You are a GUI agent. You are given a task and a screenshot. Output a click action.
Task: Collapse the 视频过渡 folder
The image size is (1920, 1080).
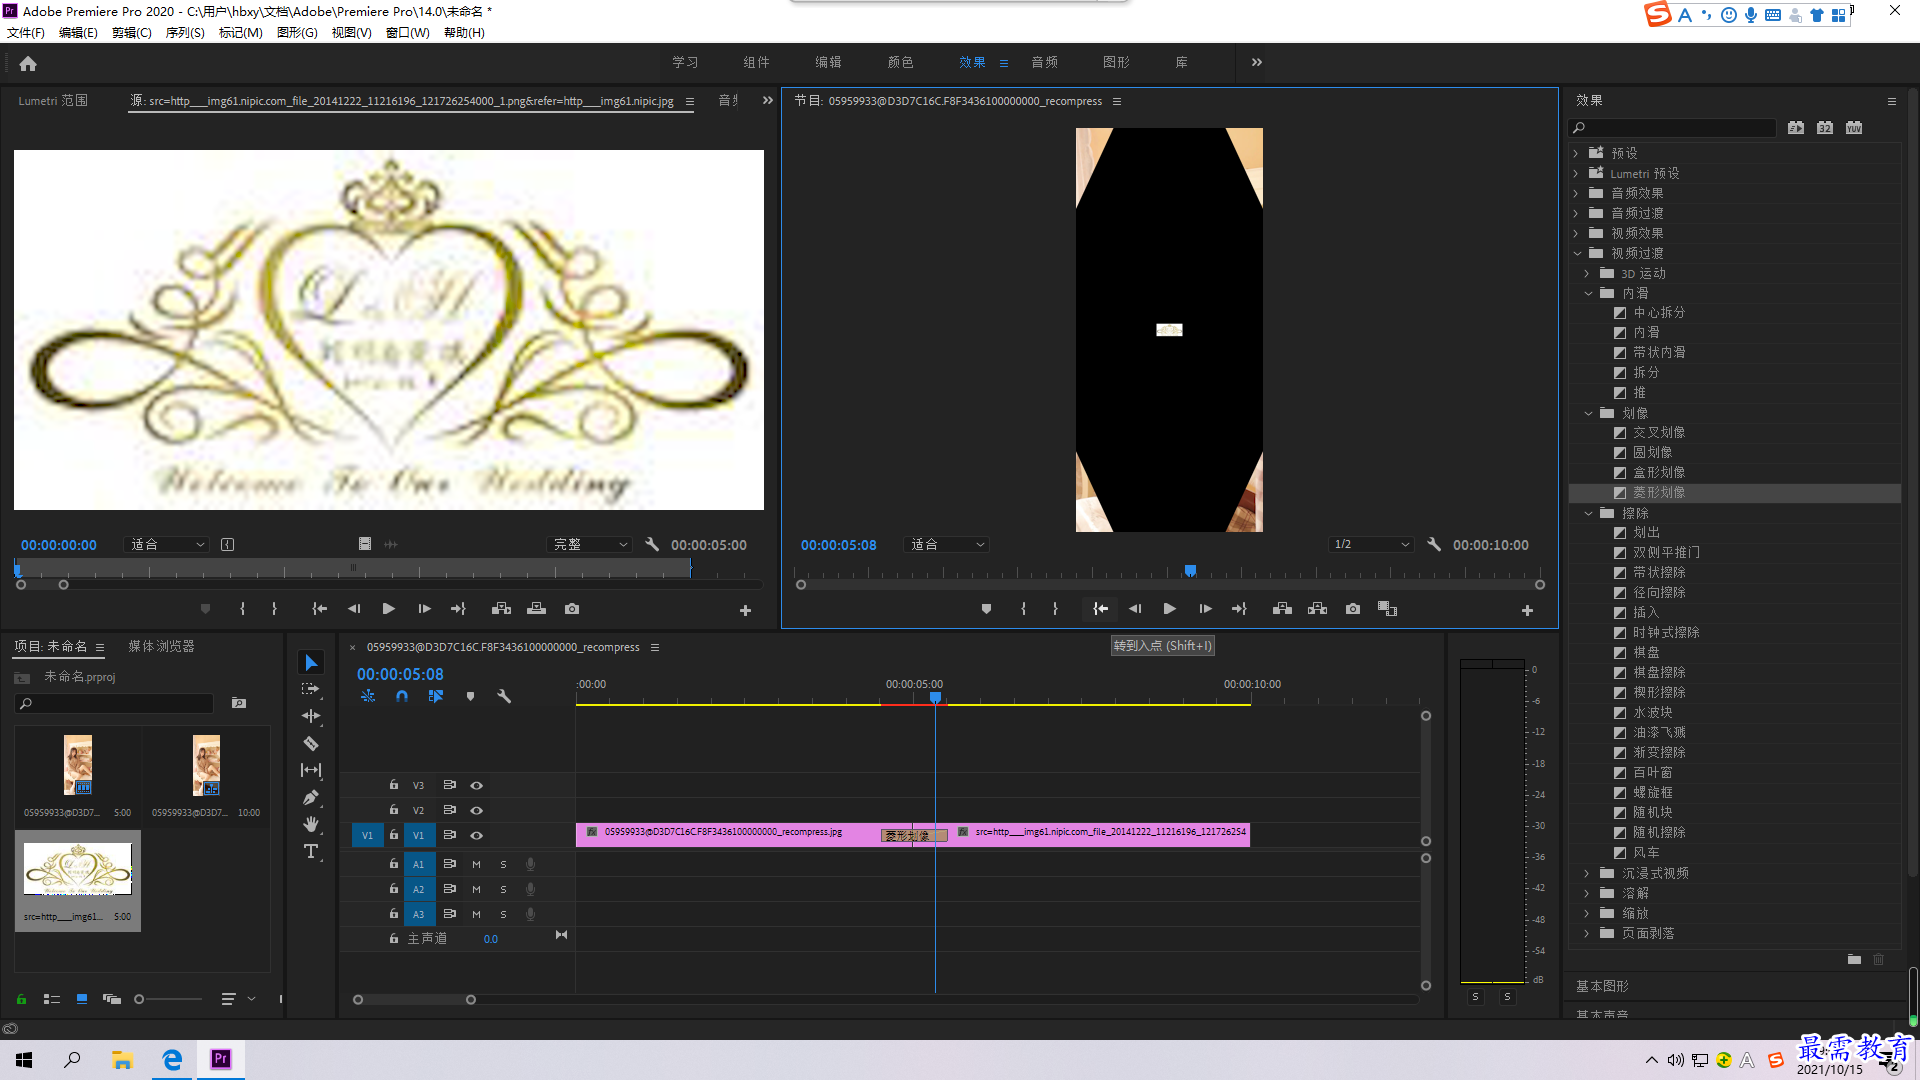pyautogui.click(x=1576, y=254)
